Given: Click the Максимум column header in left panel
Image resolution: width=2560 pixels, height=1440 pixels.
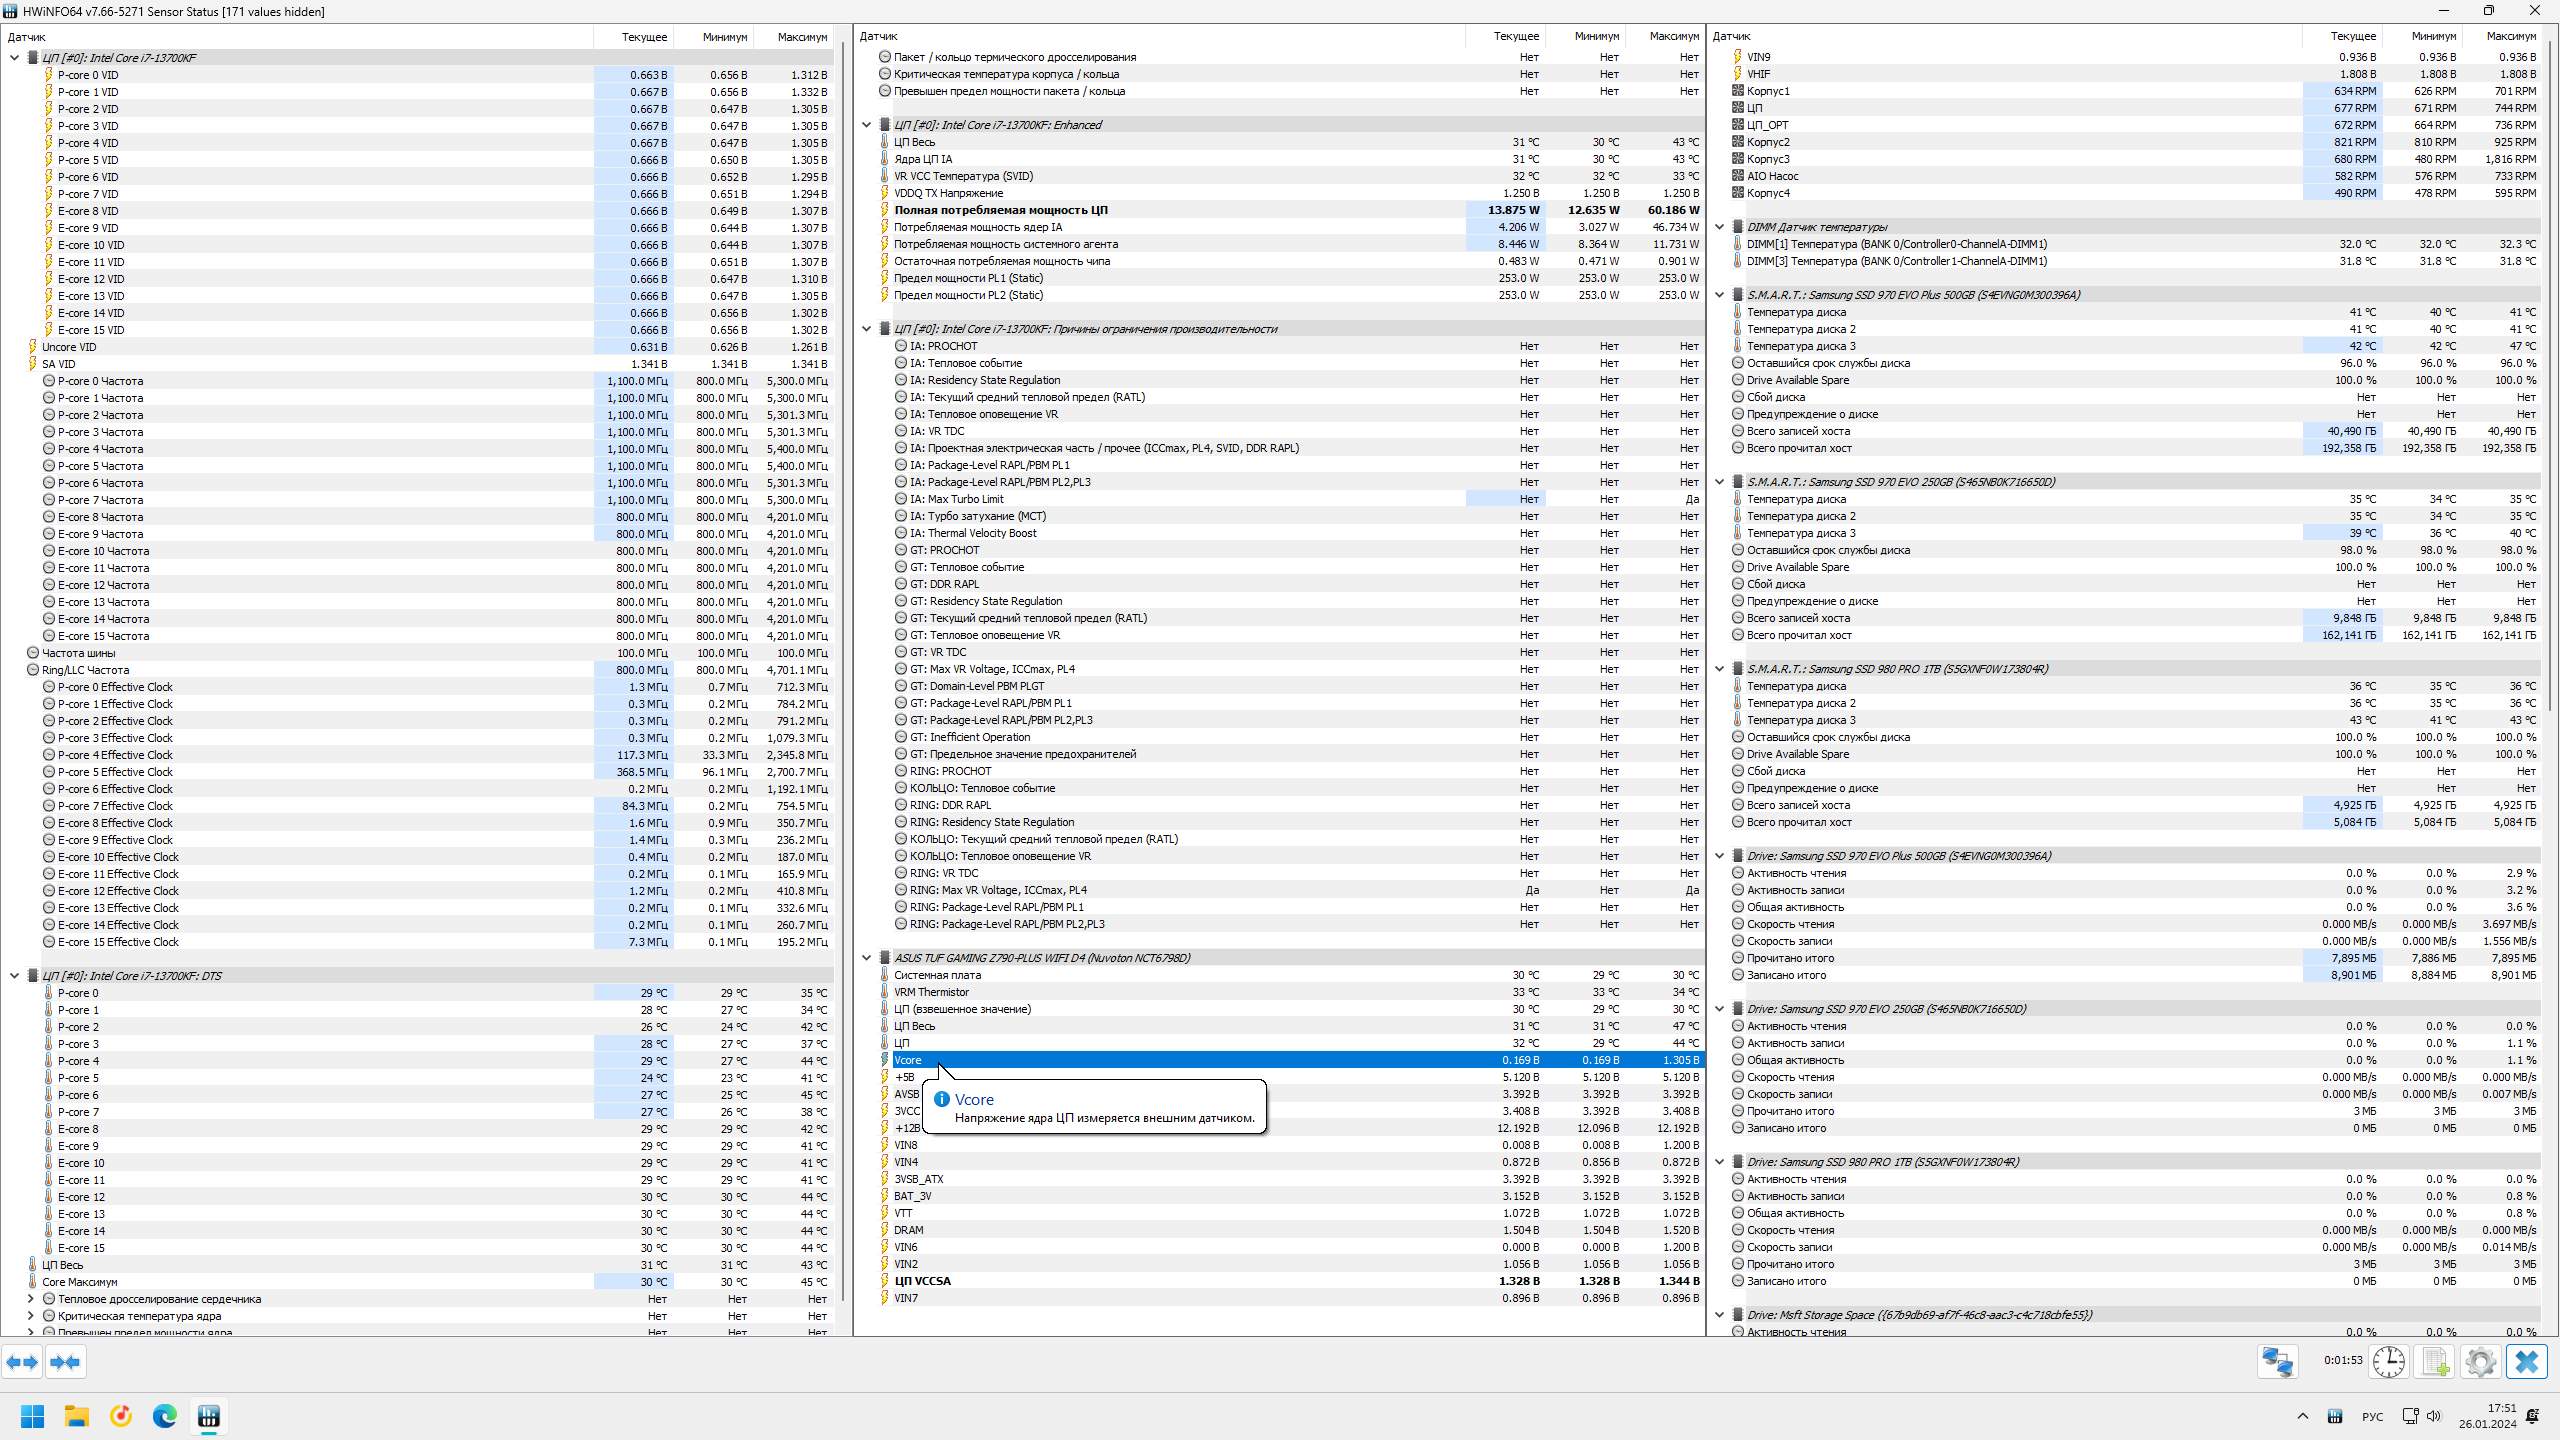Looking at the screenshot, I should tap(802, 37).
